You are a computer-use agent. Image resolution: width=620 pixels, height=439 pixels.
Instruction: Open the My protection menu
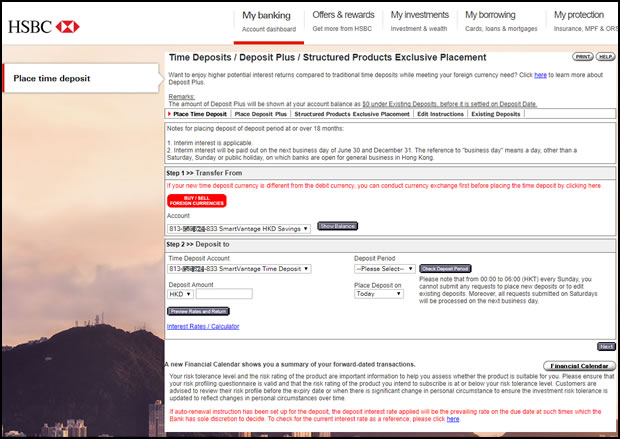(585, 21)
